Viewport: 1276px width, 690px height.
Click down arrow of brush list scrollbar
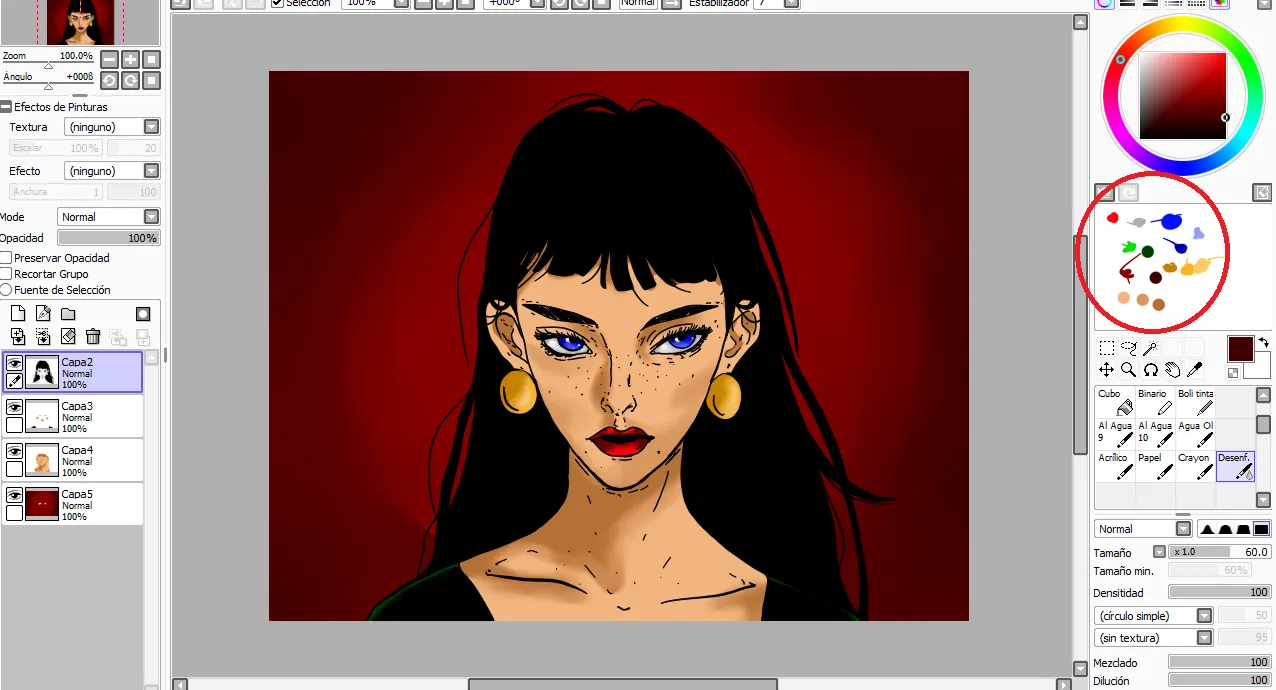tap(1264, 501)
